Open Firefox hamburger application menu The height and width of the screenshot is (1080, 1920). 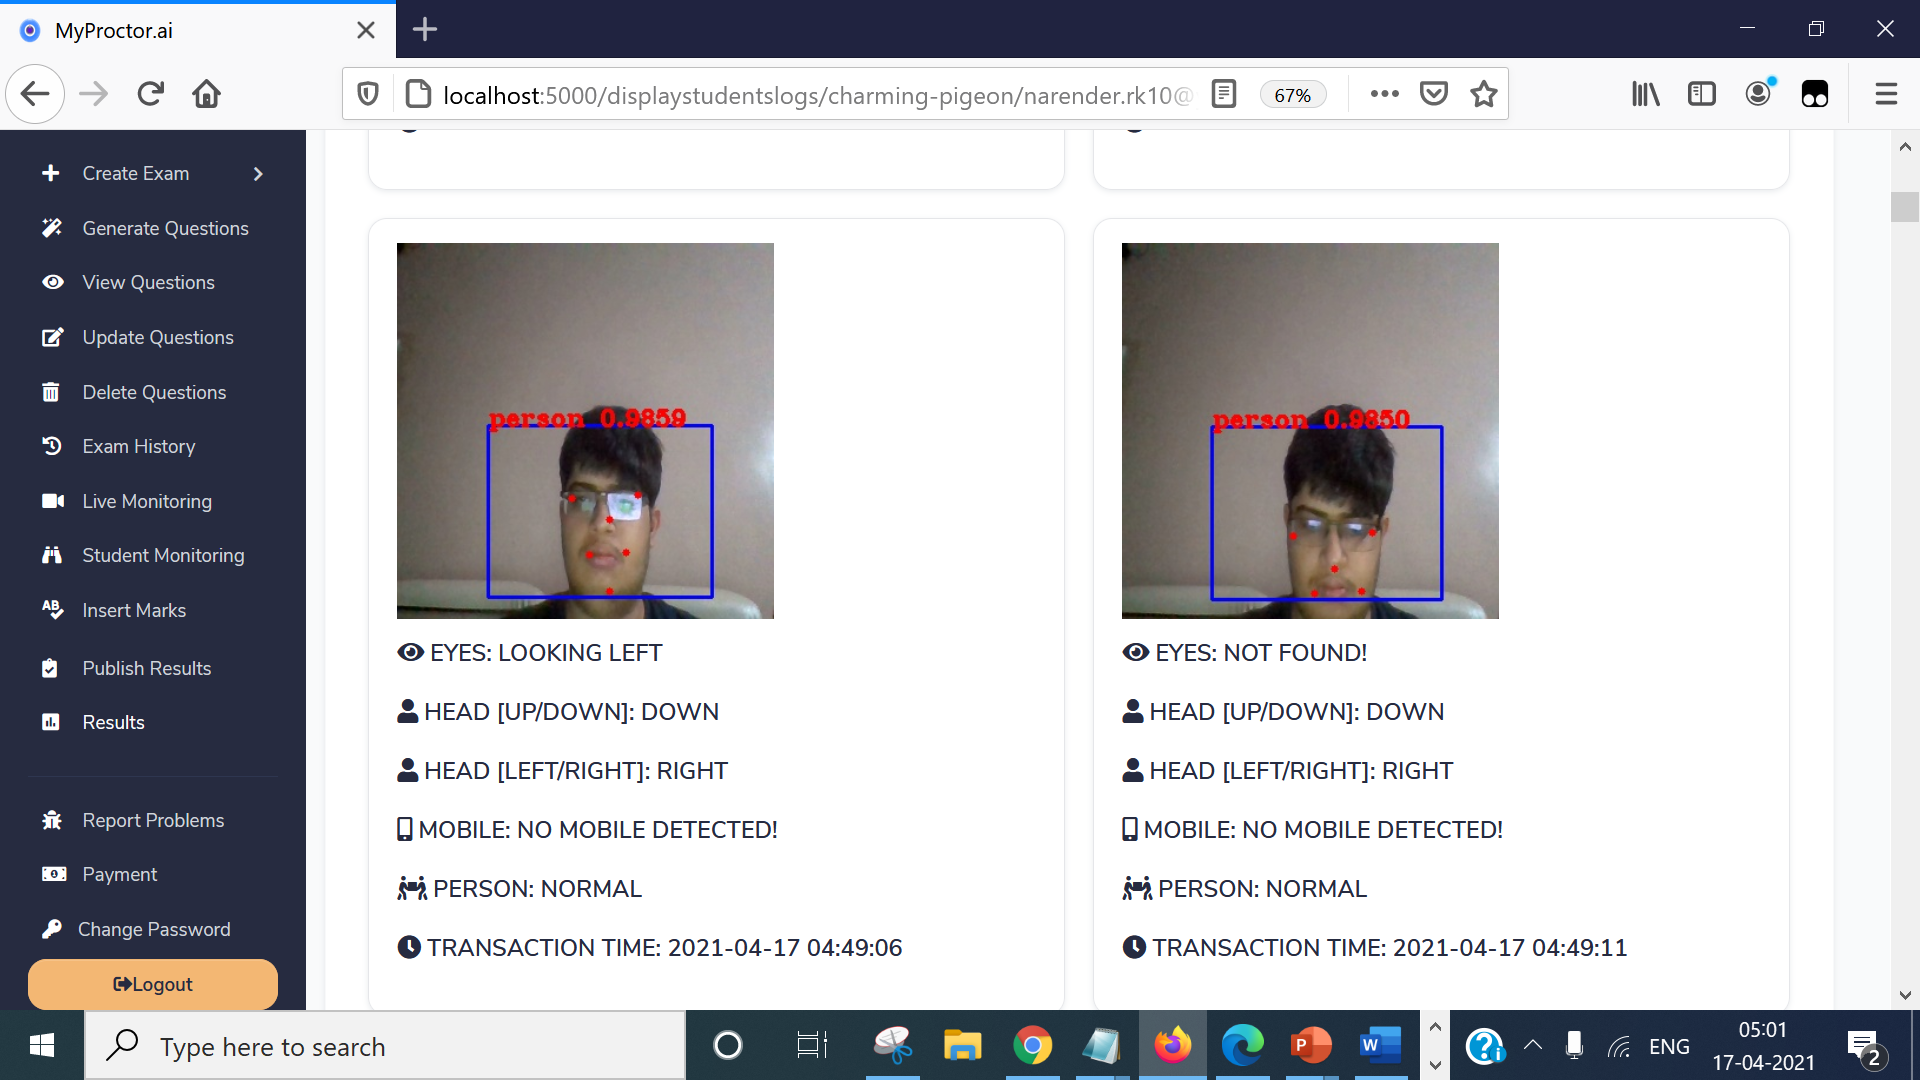tap(1886, 94)
